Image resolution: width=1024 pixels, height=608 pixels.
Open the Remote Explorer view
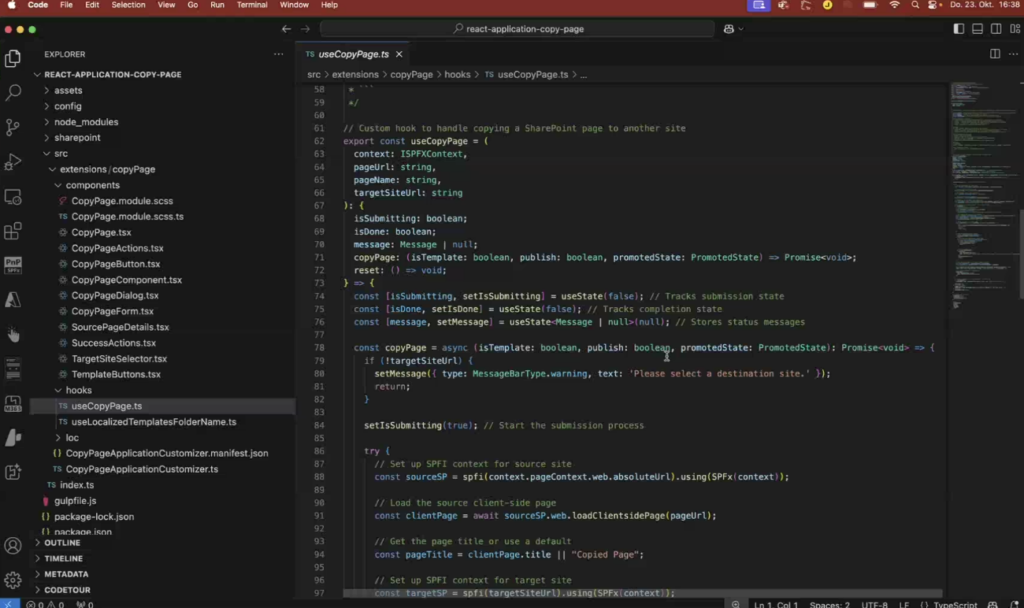pos(13,196)
